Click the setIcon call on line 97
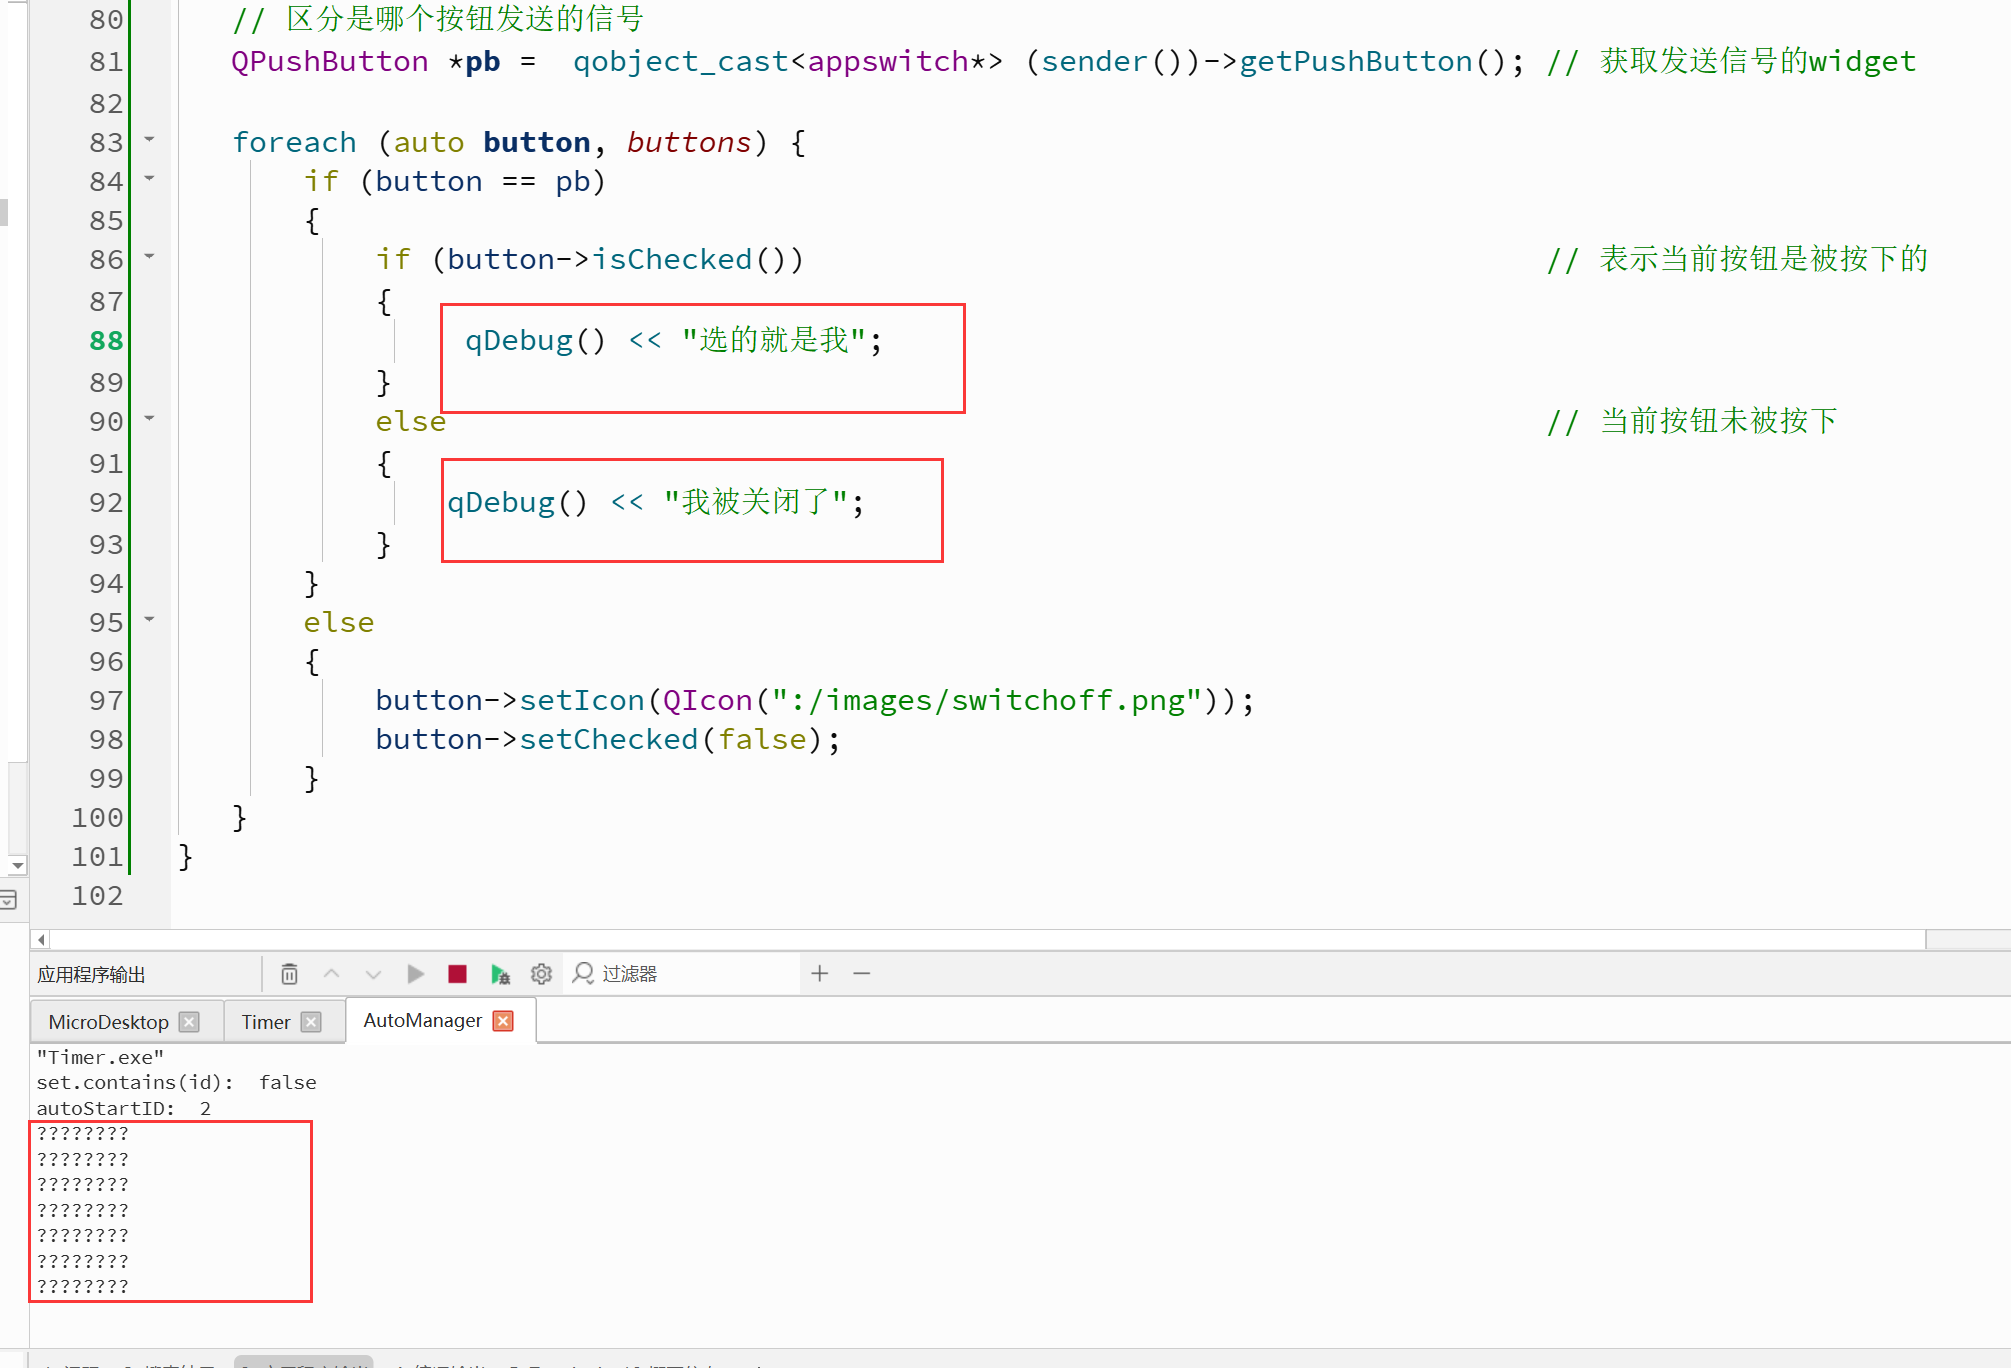The height and width of the screenshot is (1368, 2011). pyautogui.click(x=581, y=701)
